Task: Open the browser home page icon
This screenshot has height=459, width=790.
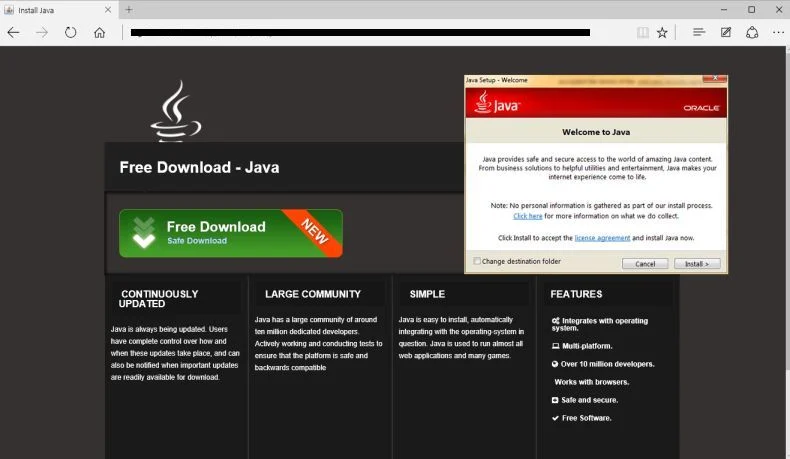Action: (99, 33)
